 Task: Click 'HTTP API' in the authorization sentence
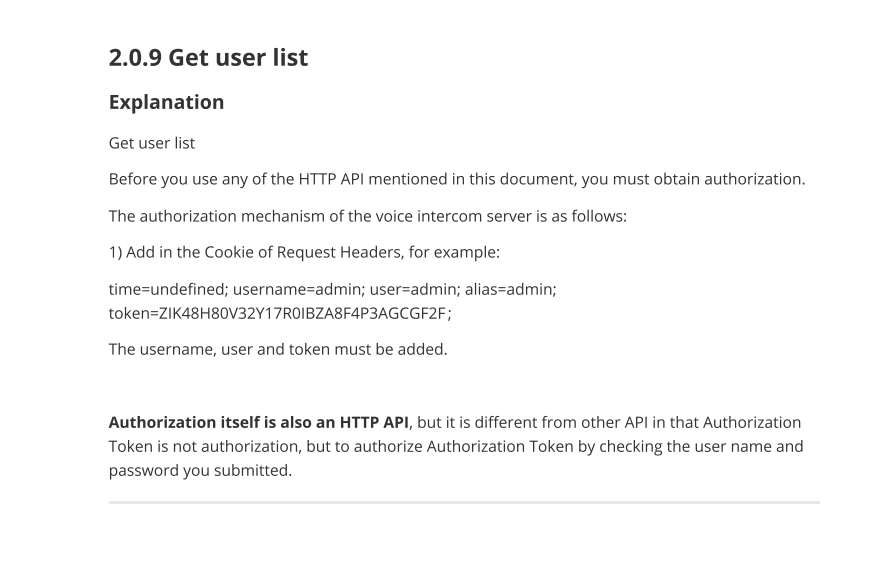[x=330, y=179]
